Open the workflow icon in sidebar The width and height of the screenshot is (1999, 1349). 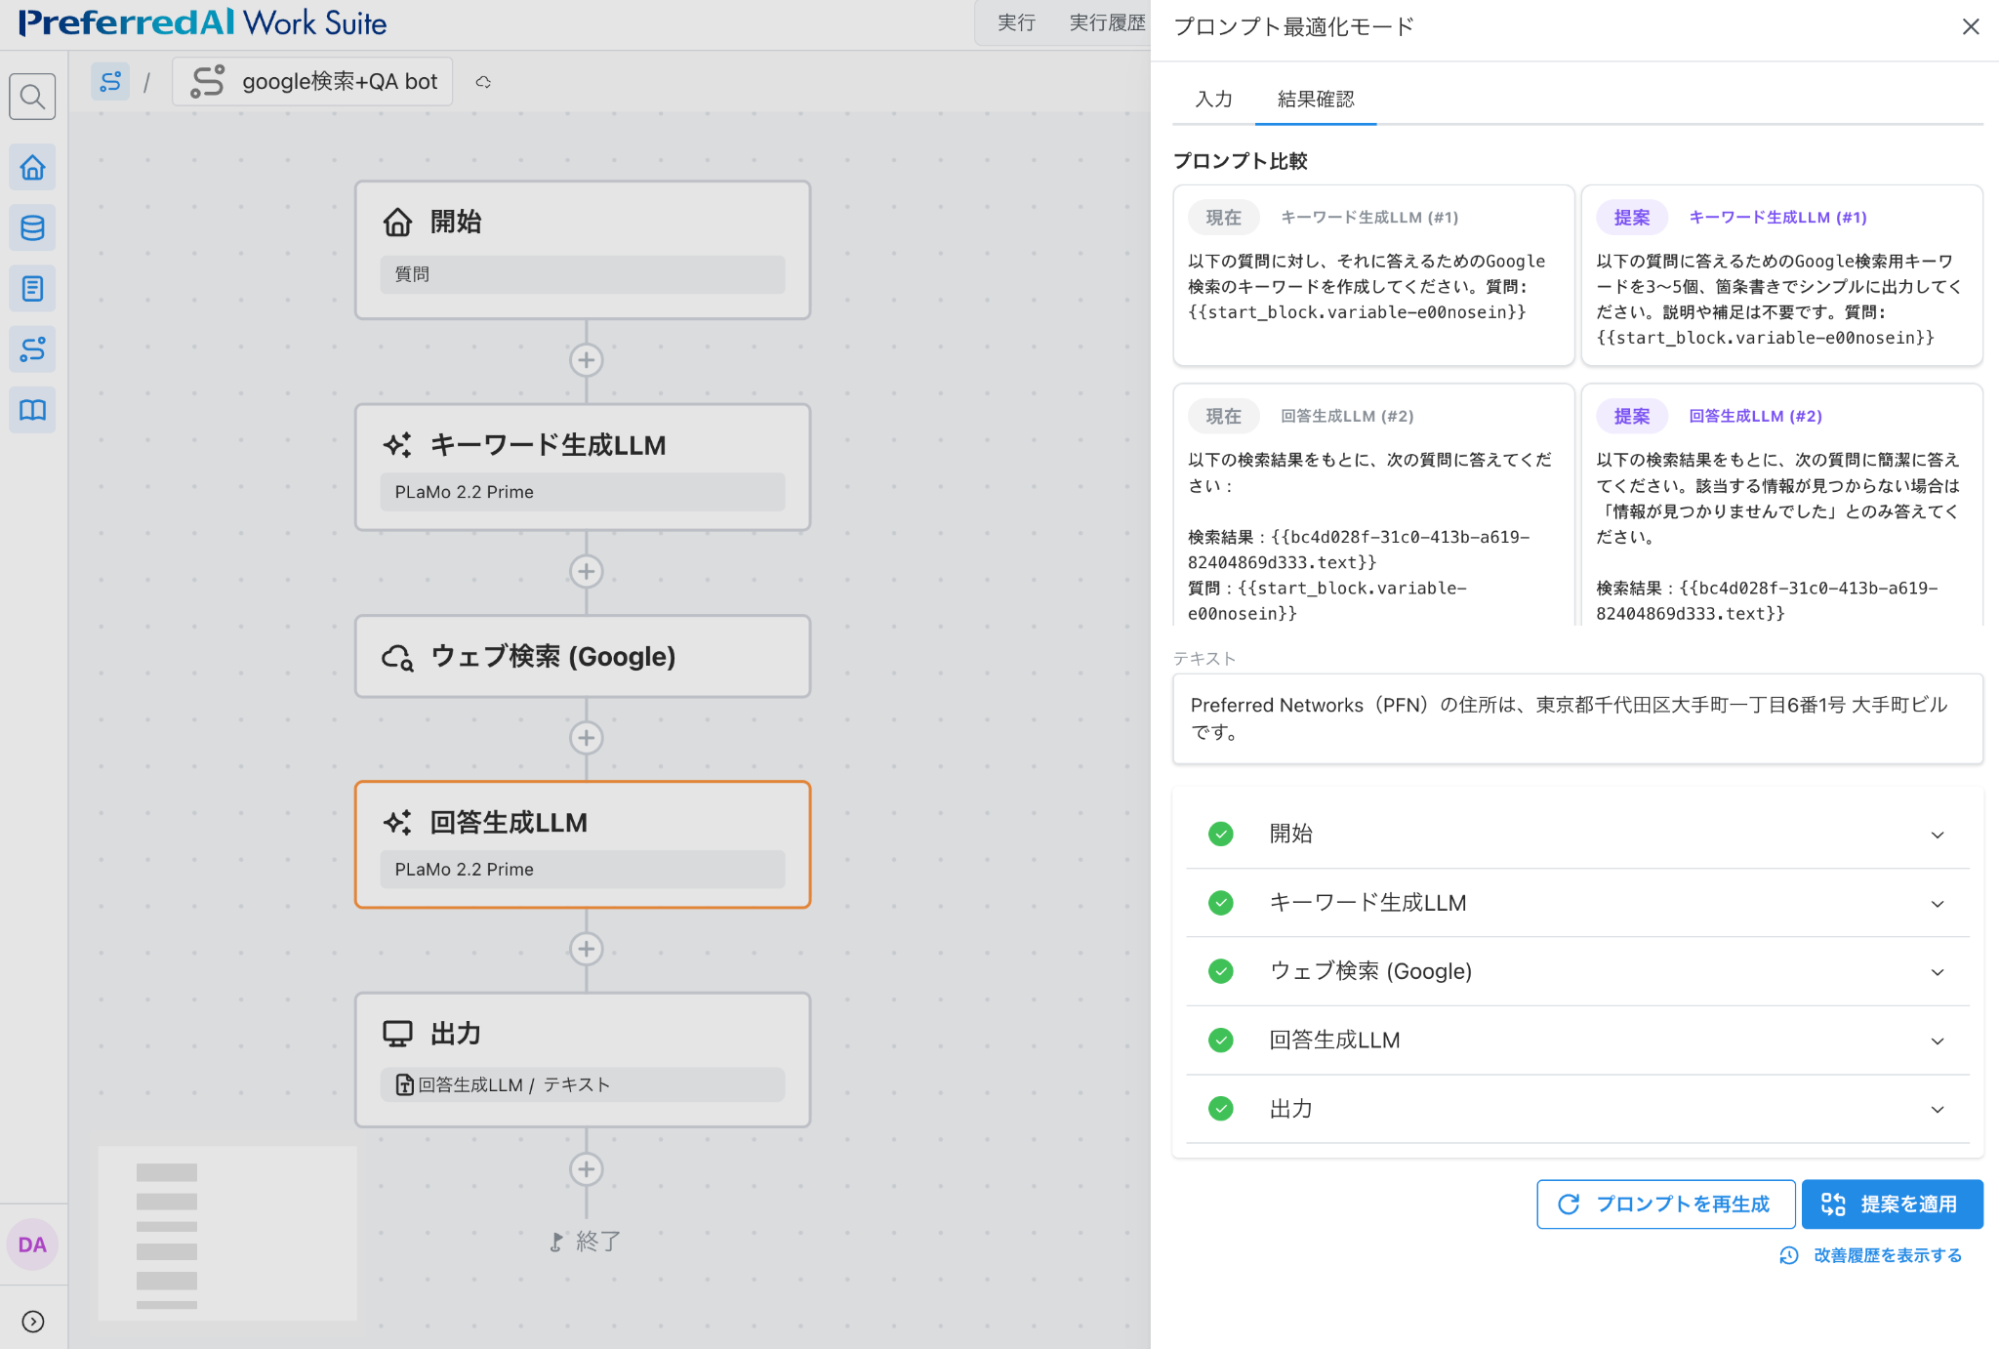(x=32, y=349)
